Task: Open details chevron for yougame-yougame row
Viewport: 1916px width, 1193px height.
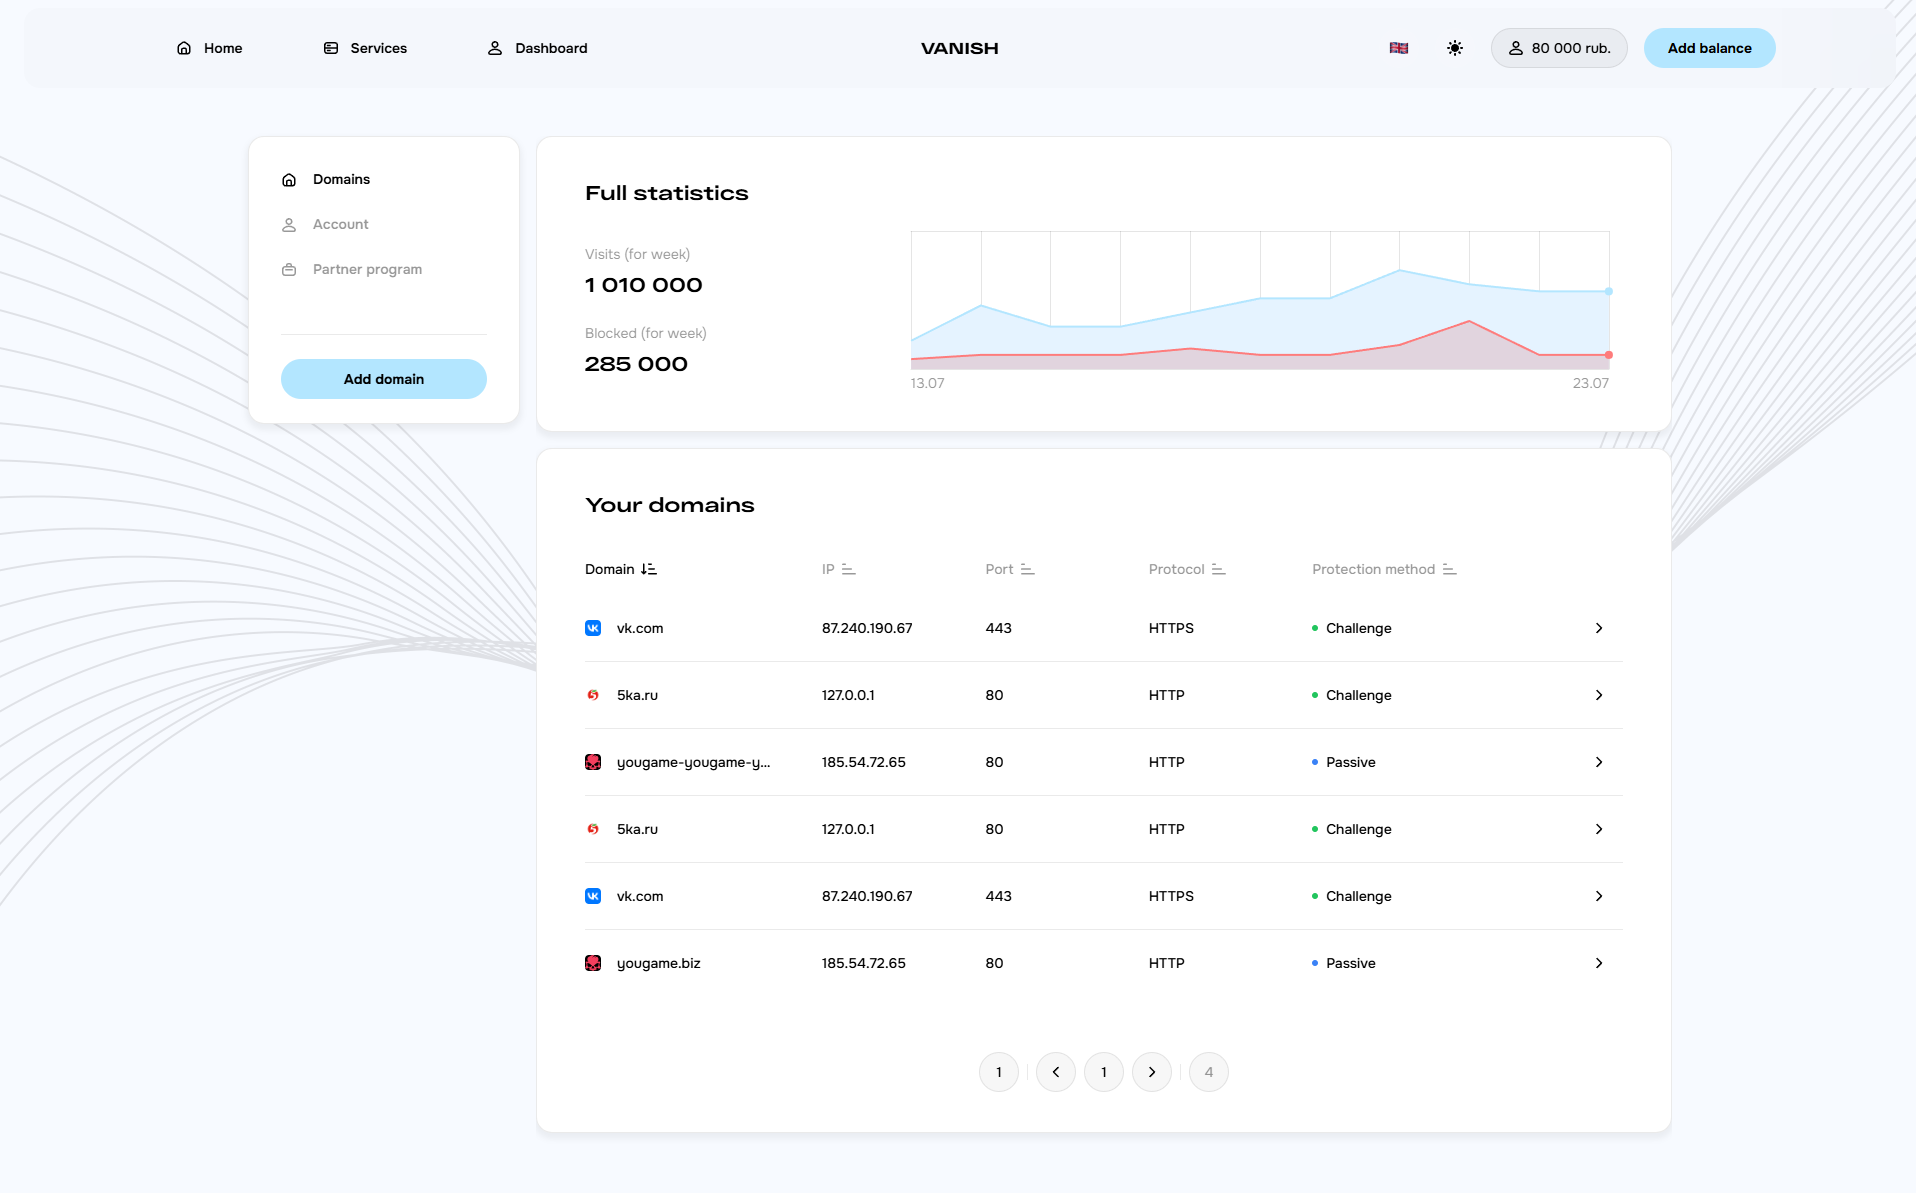Action: (1598, 762)
